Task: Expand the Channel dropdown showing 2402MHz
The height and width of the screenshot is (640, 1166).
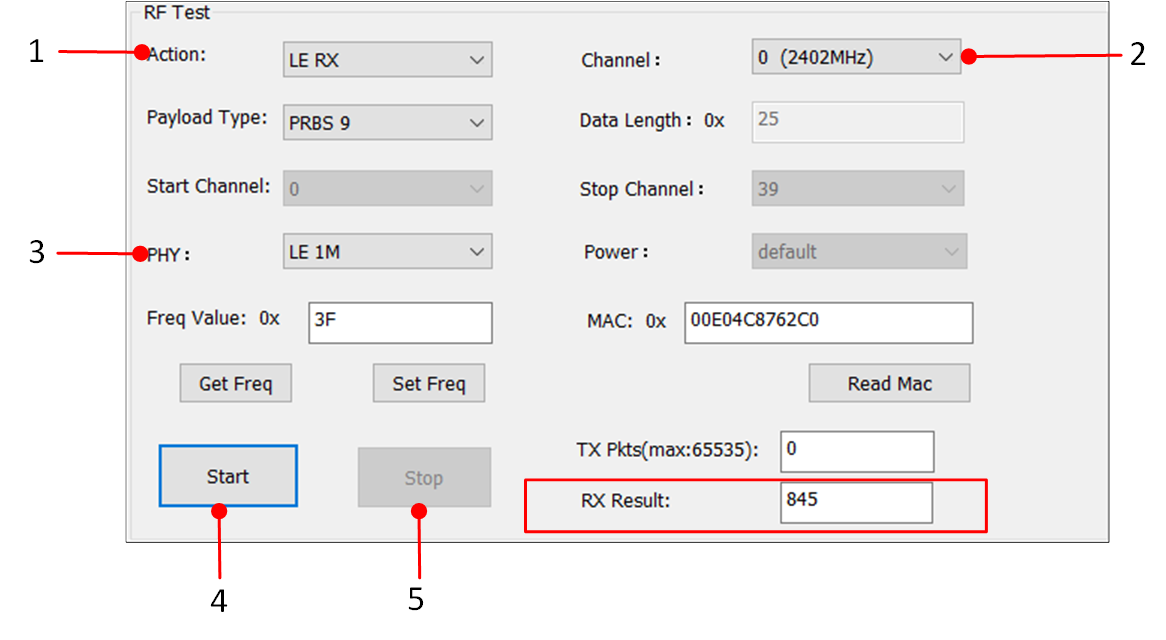Action: pos(855,58)
